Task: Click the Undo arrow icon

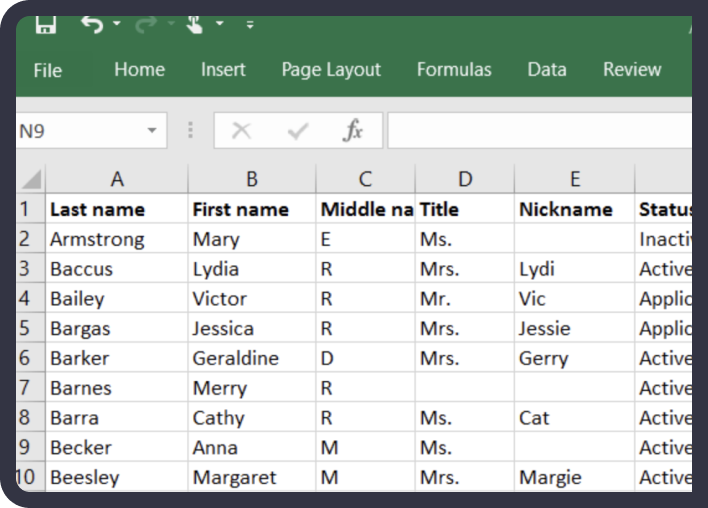Action: (x=92, y=24)
